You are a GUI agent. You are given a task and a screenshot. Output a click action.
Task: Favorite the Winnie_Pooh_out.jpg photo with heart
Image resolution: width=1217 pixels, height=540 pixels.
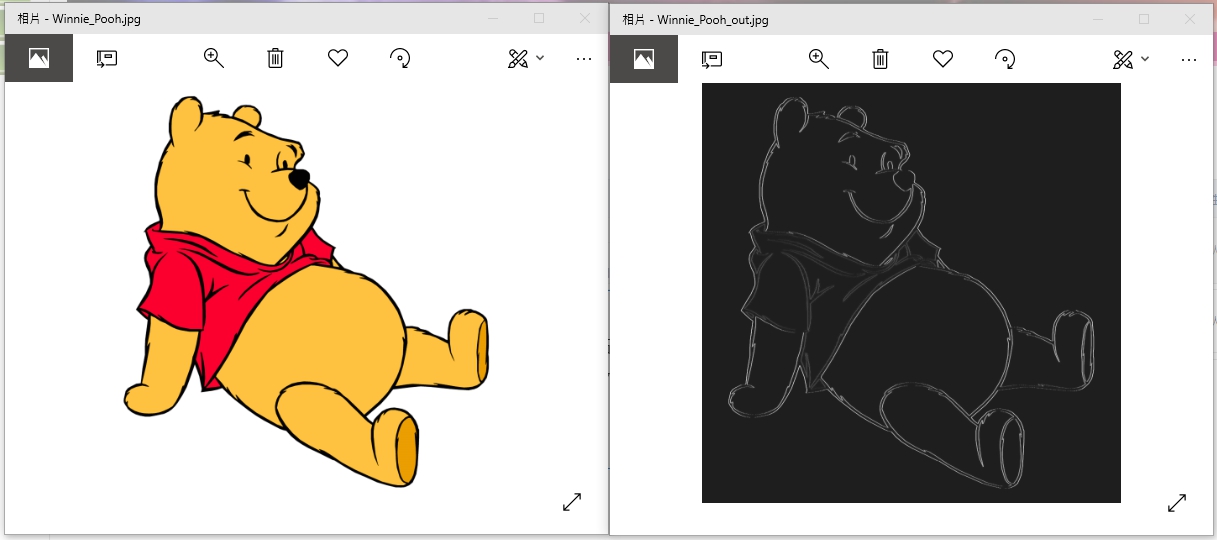click(943, 59)
